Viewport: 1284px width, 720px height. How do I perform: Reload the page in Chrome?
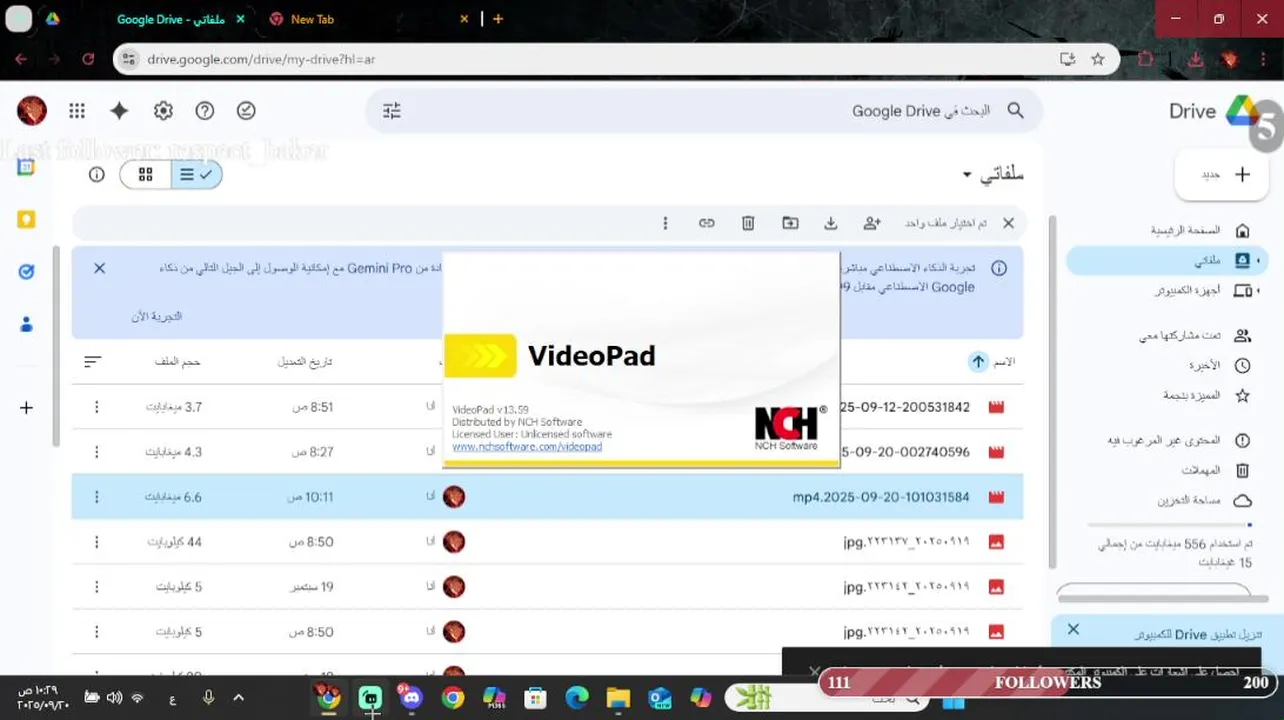(88, 59)
